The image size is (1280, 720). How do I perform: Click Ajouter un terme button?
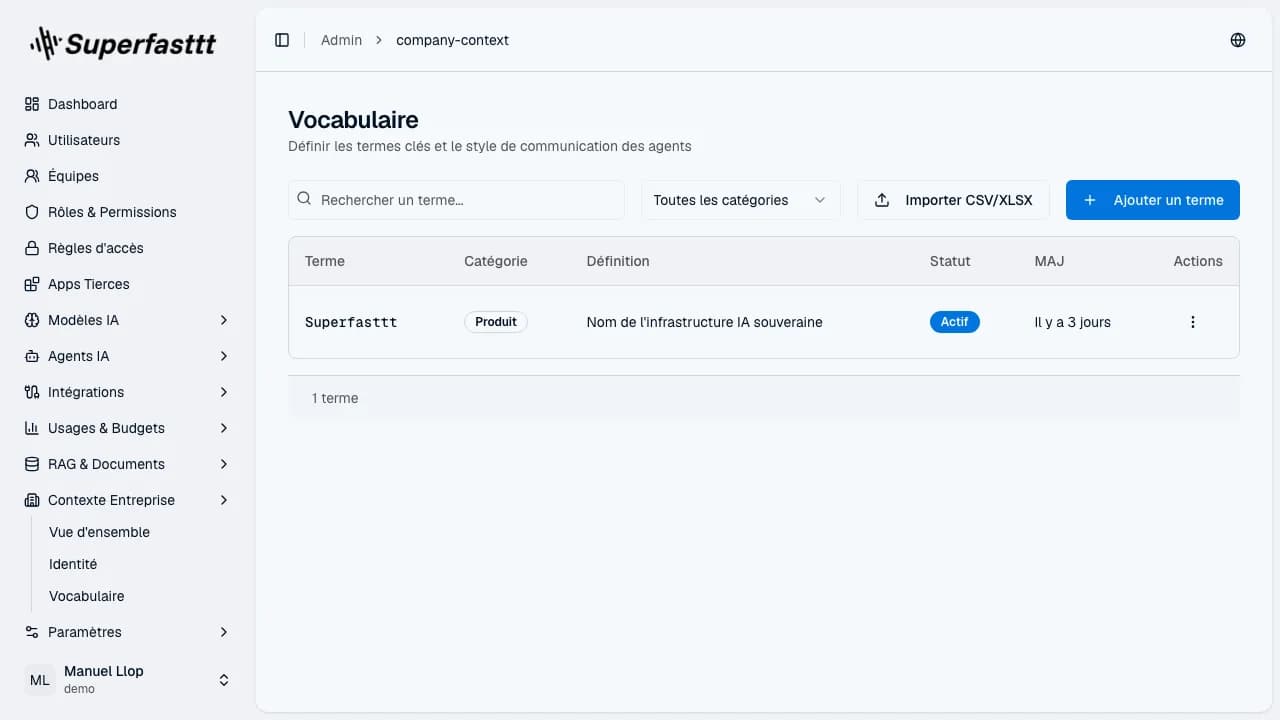1153,200
